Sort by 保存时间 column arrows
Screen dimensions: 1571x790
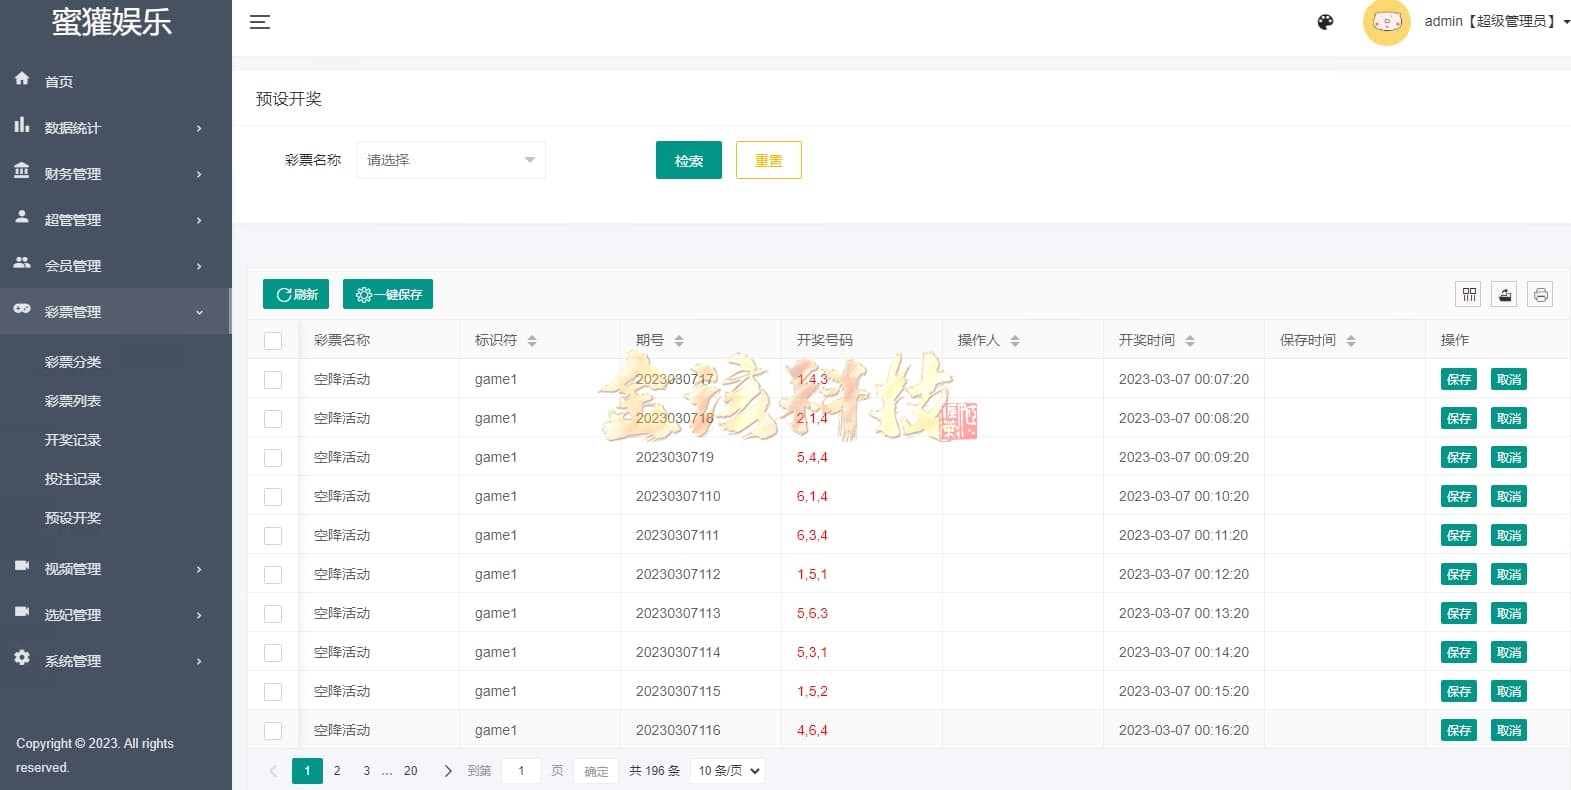[x=1351, y=341]
